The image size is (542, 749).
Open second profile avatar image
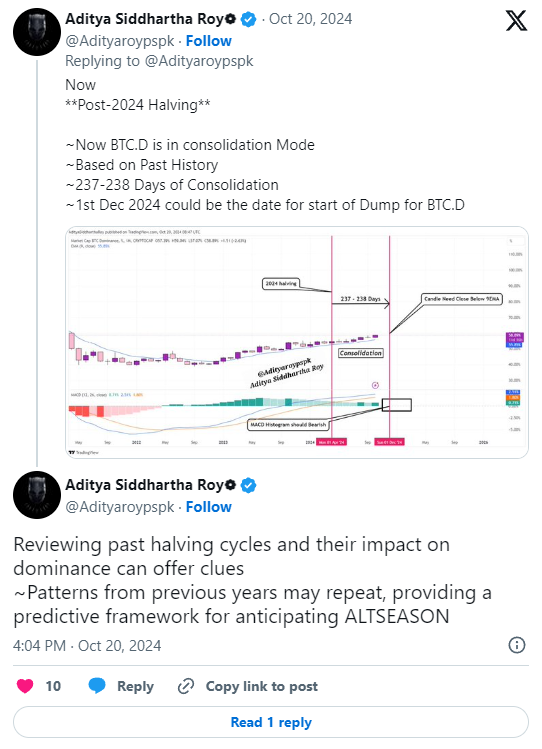37,495
